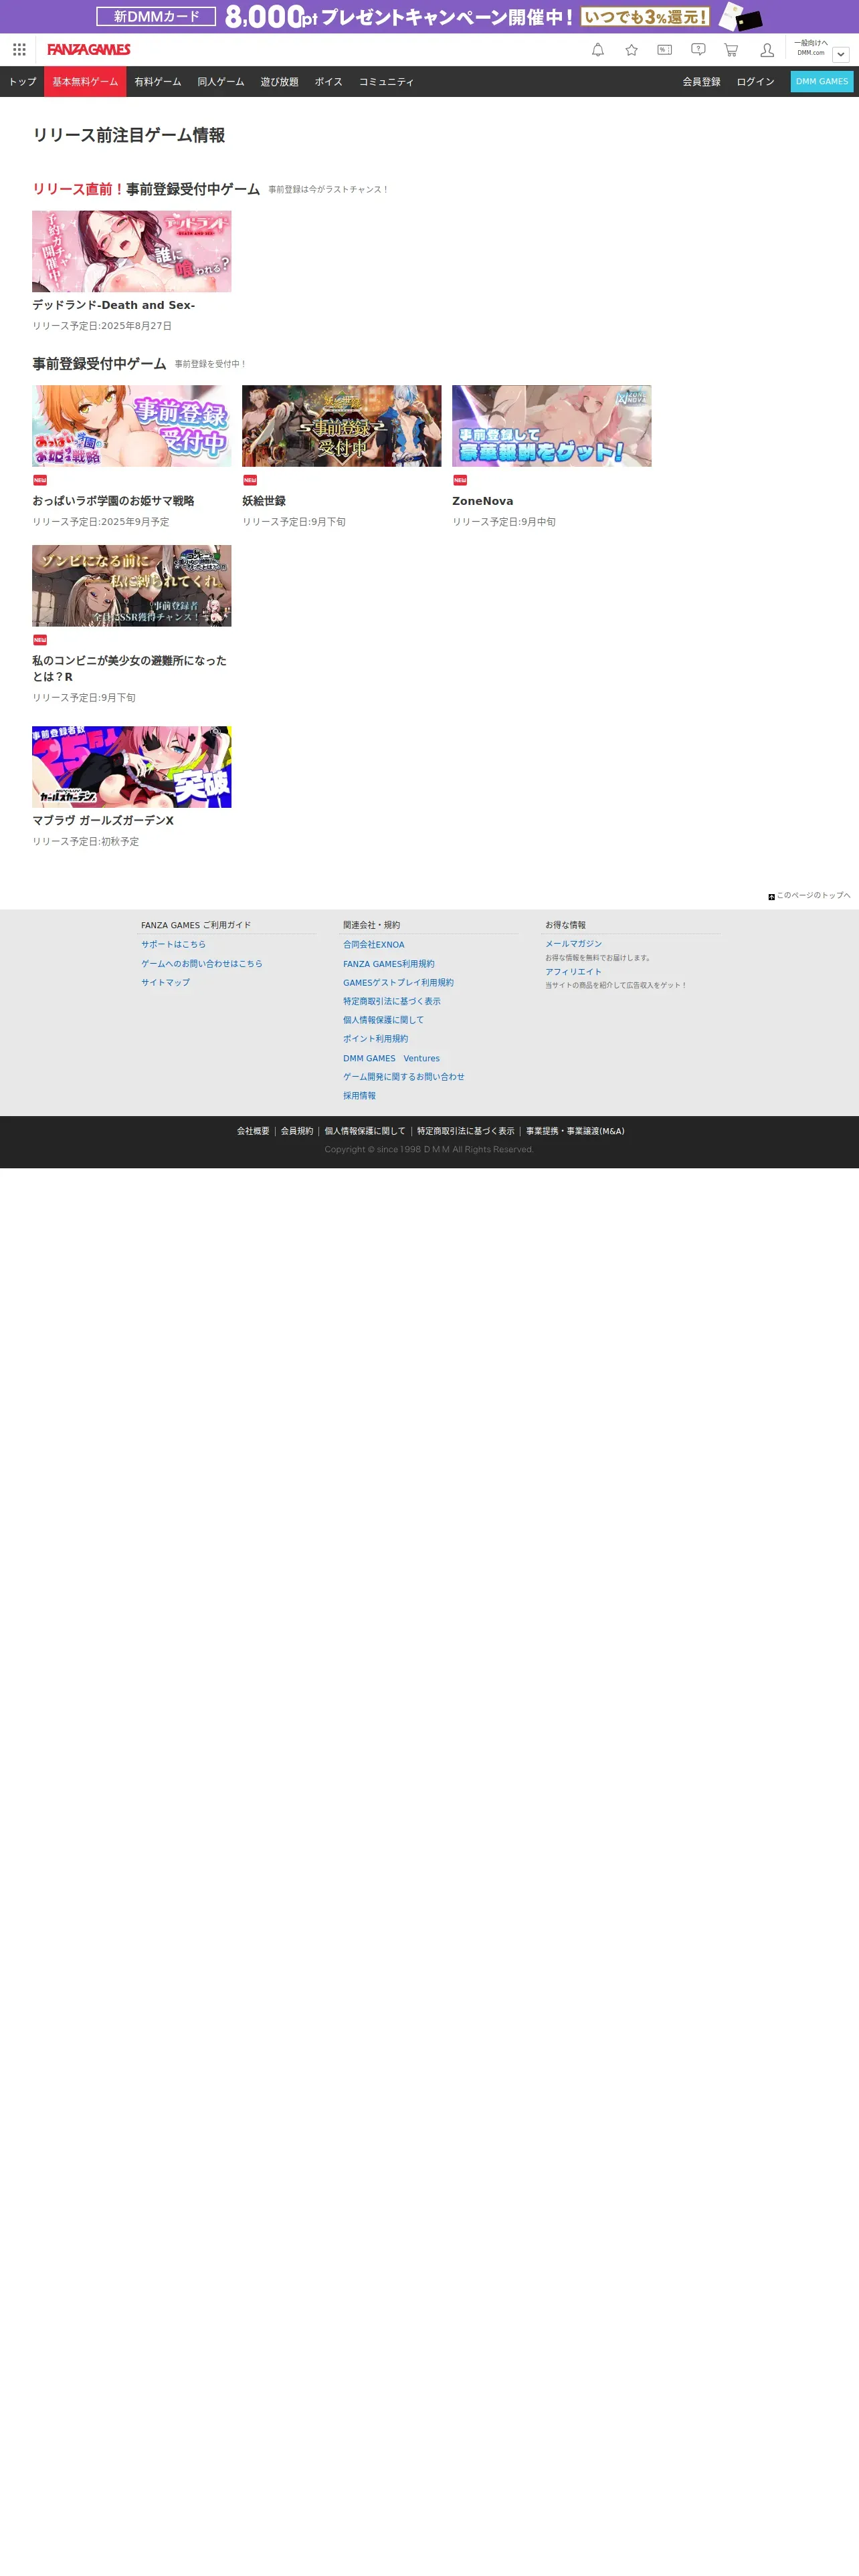Click the back-to-top arrow icon
859x2576 pixels.
tap(771, 897)
